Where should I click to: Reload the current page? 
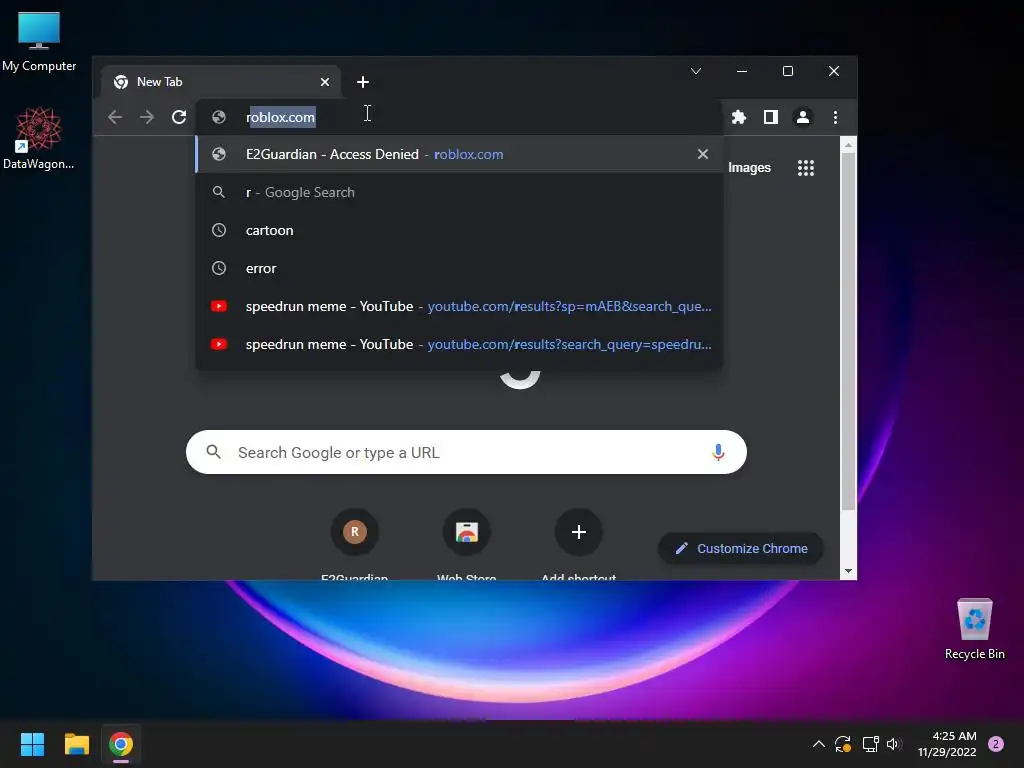pyautogui.click(x=179, y=117)
